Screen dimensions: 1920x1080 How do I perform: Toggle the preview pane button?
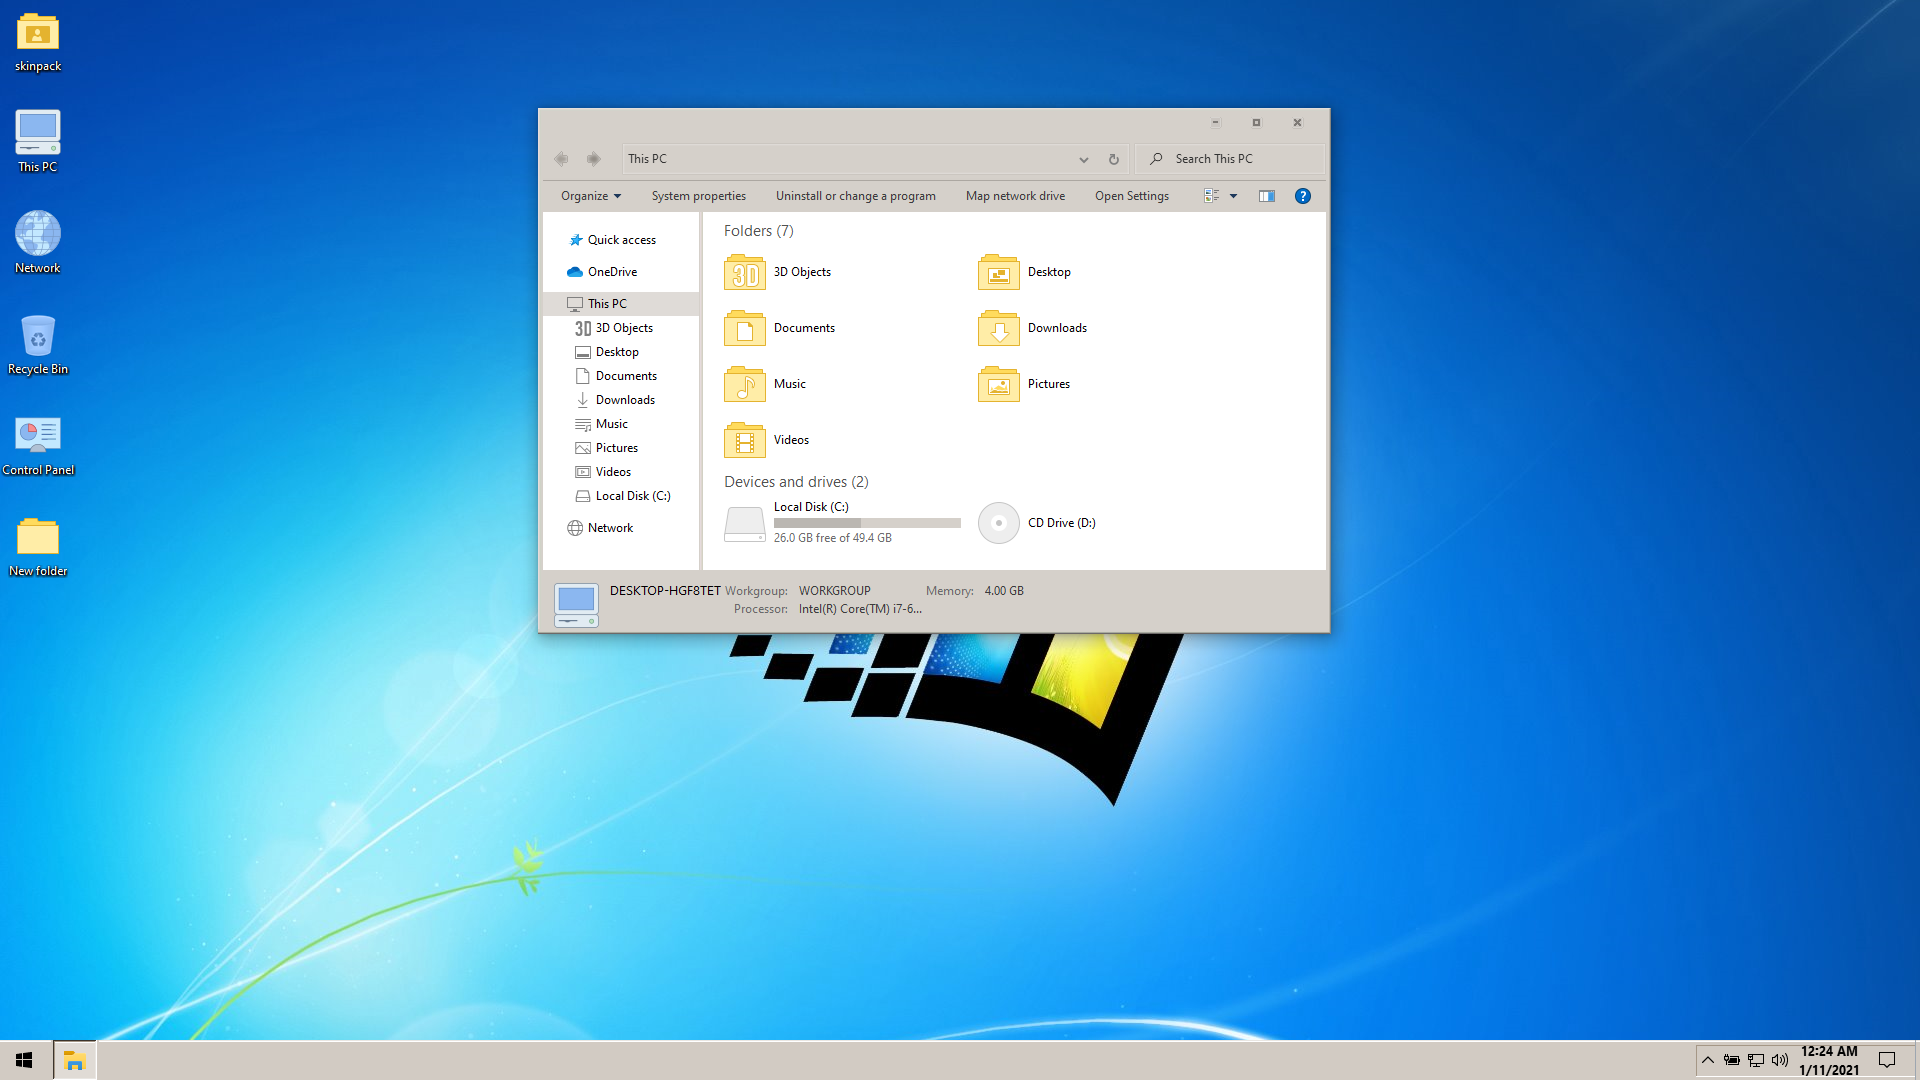[1266, 196]
